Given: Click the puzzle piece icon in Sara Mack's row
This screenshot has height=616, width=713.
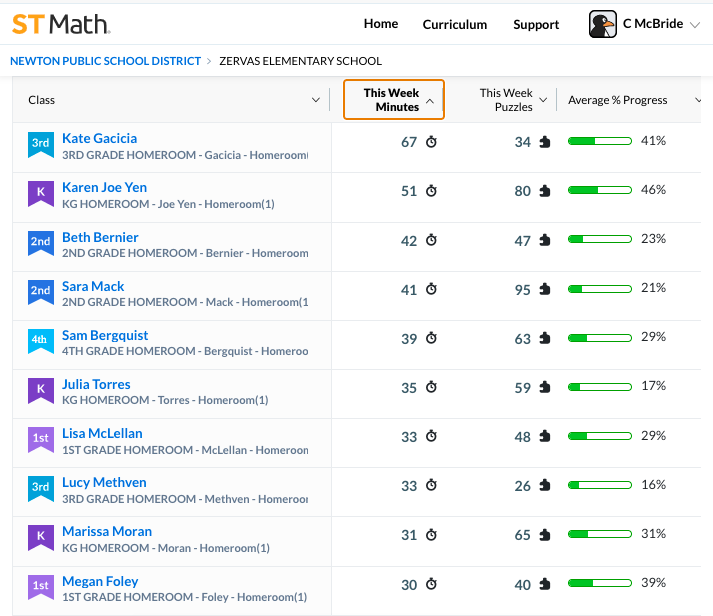Looking at the screenshot, I should coord(545,289).
